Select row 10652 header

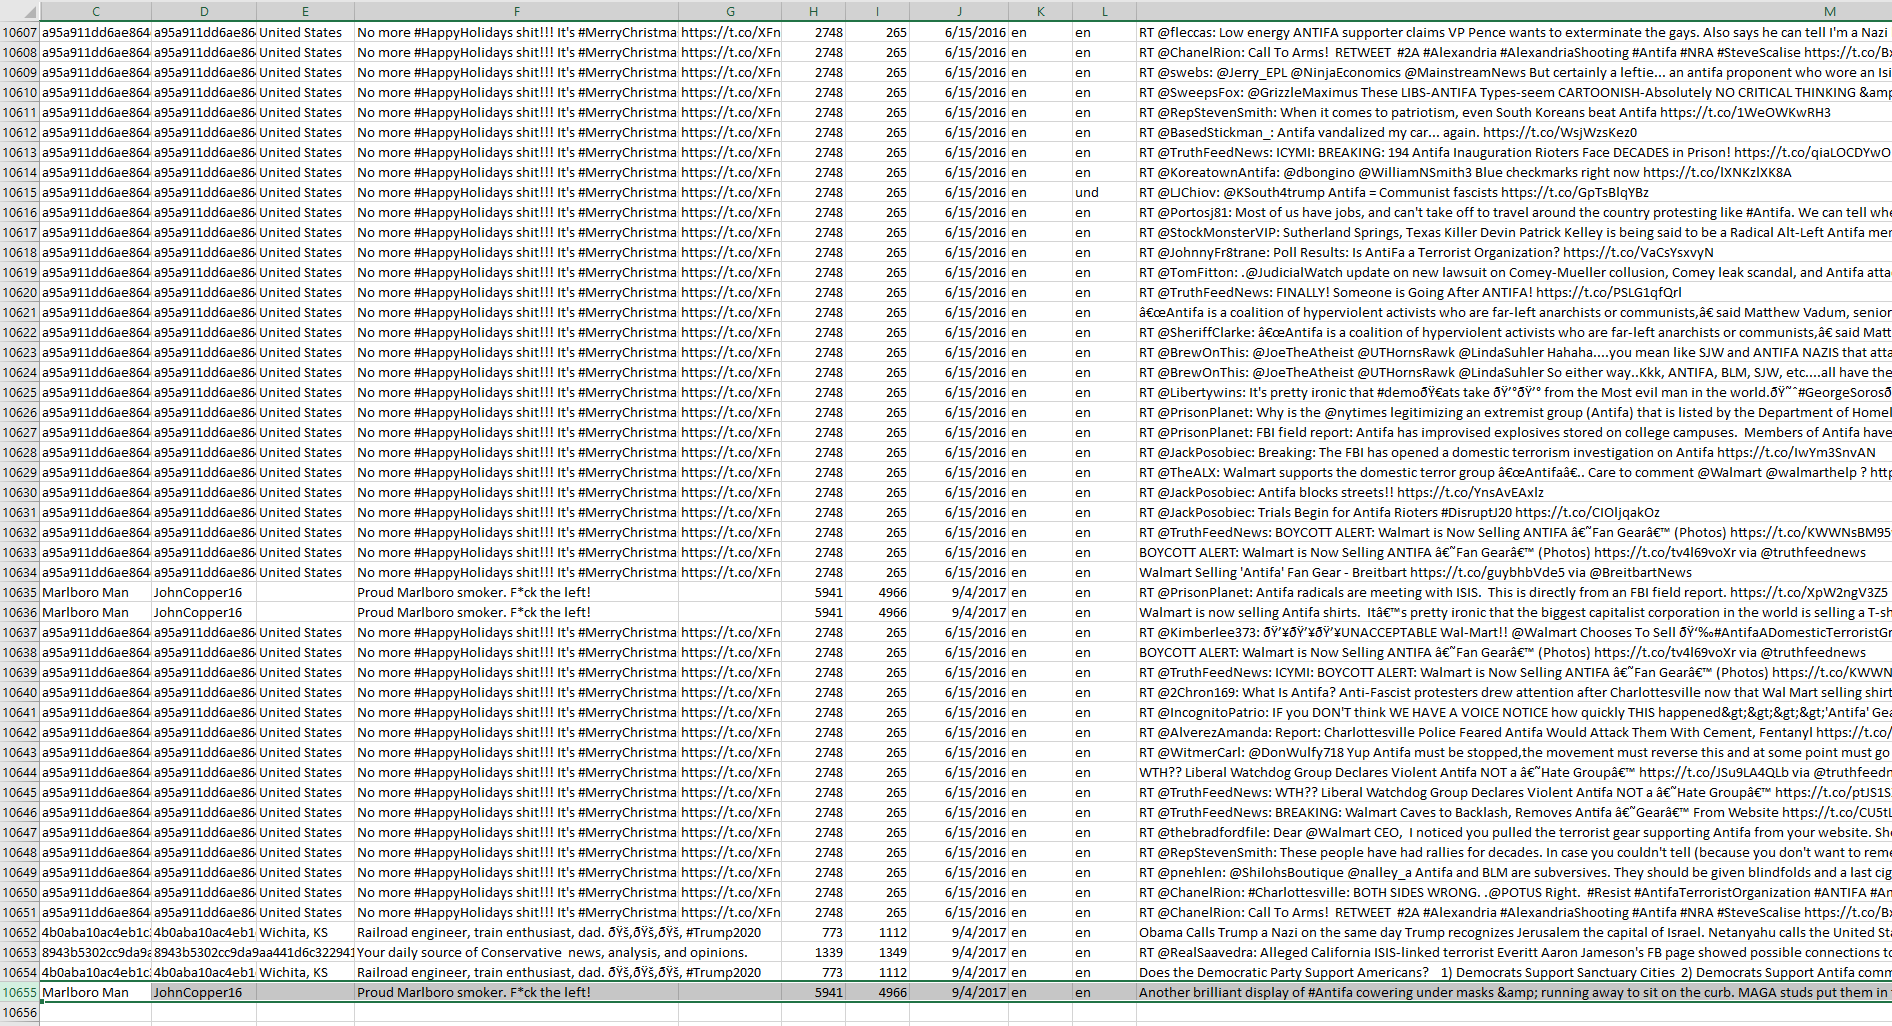point(20,932)
